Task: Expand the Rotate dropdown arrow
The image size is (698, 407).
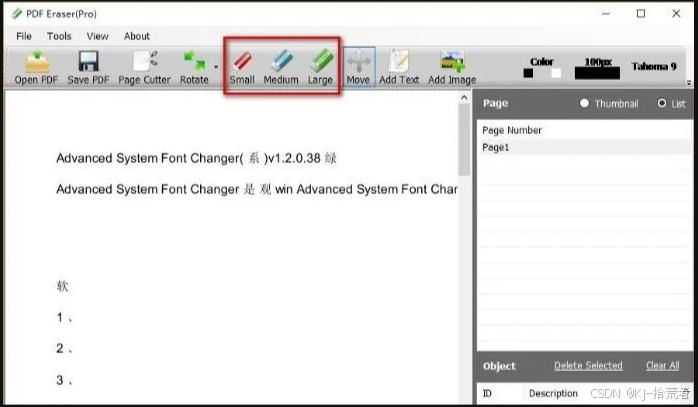Action: point(216,67)
